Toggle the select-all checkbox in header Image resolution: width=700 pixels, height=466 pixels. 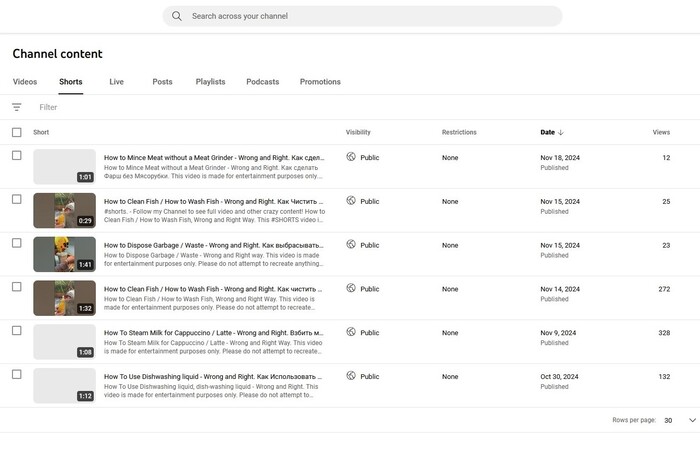pos(17,132)
